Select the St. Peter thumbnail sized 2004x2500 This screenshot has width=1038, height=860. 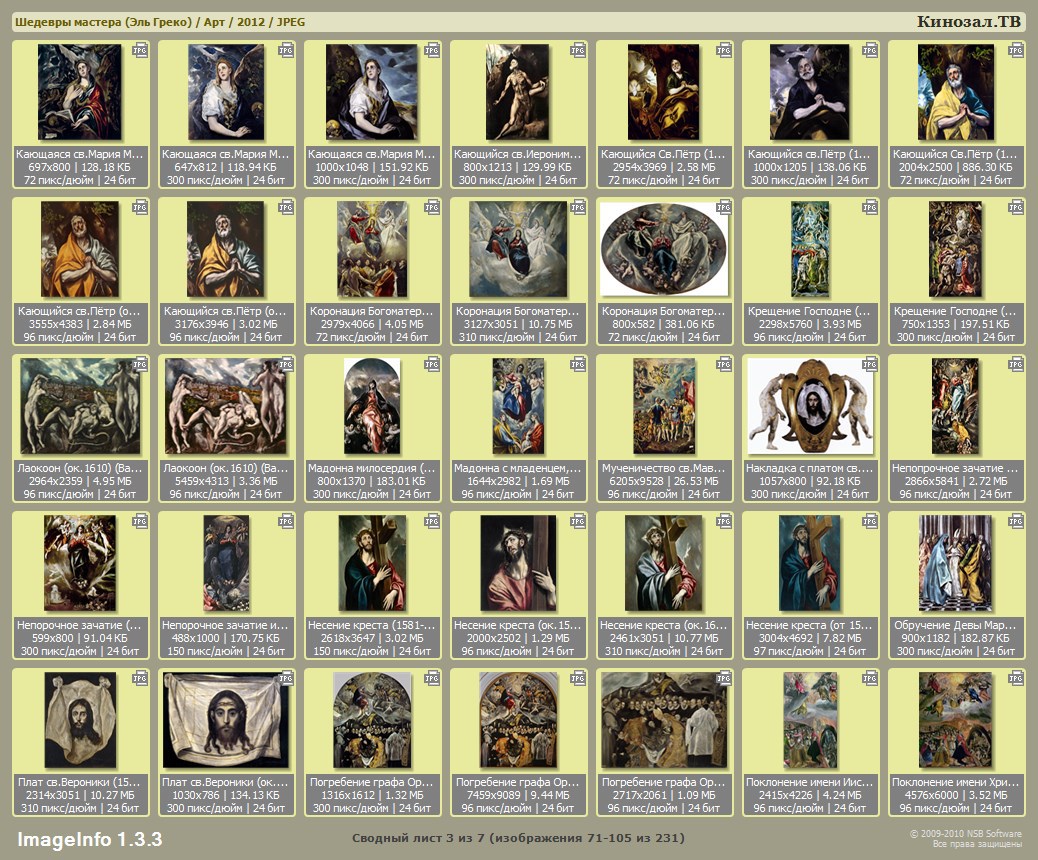tap(956, 92)
